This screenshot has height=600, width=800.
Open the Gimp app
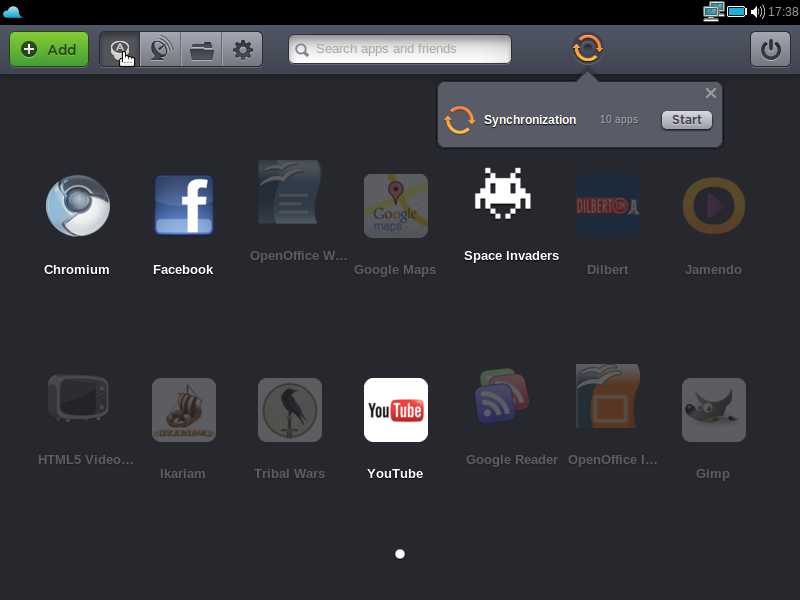tap(713, 410)
